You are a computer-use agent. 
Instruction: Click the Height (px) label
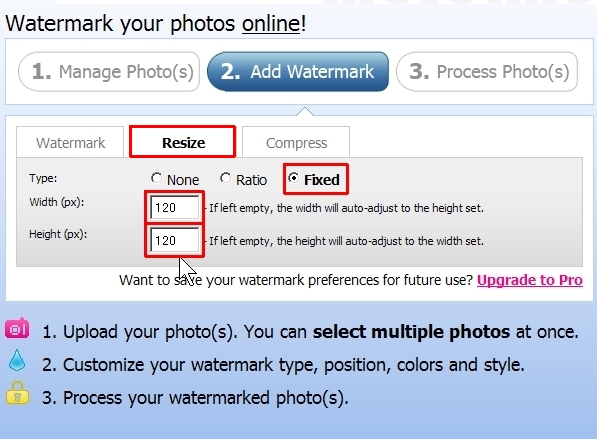[x=58, y=234]
